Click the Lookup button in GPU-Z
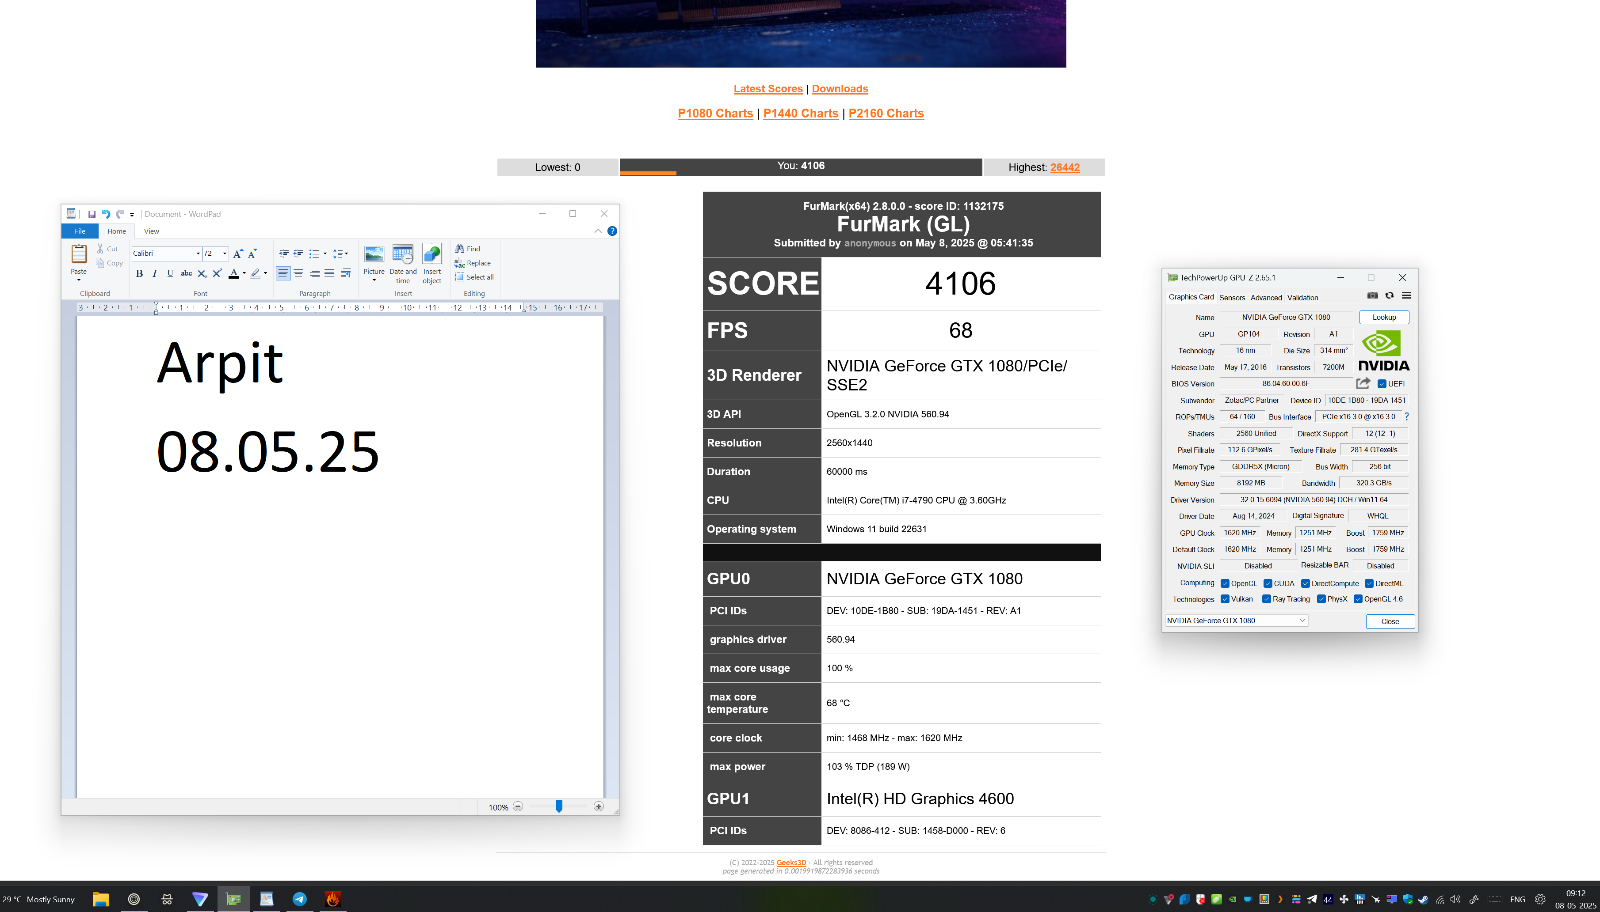This screenshot has width=1600, height=912. pyautogui.click(x=1384, y=317)
